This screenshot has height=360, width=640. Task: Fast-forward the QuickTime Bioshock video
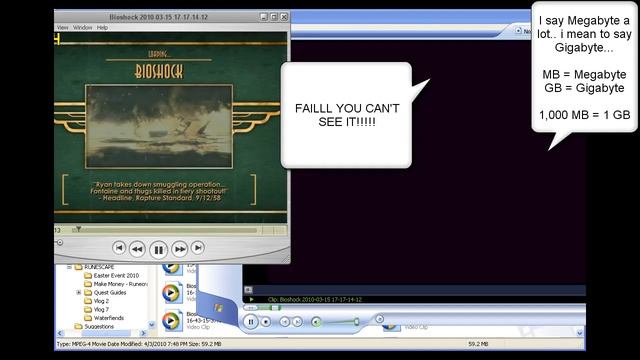tap(179, 249)
